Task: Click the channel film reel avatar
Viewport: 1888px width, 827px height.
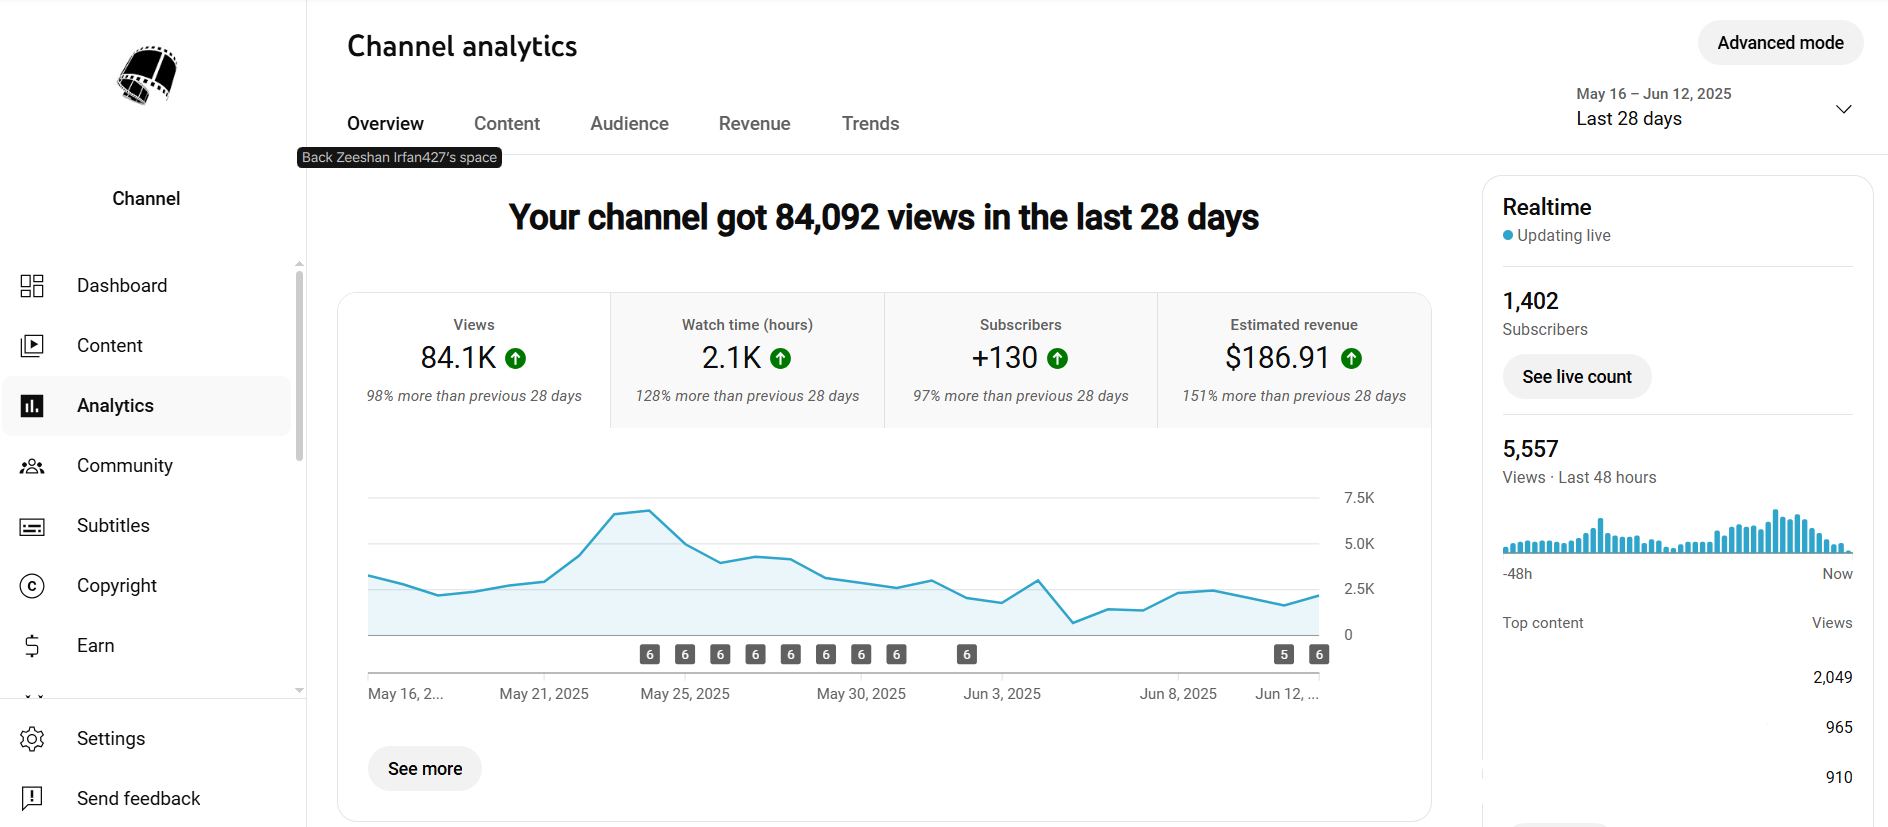Action: 147,75
